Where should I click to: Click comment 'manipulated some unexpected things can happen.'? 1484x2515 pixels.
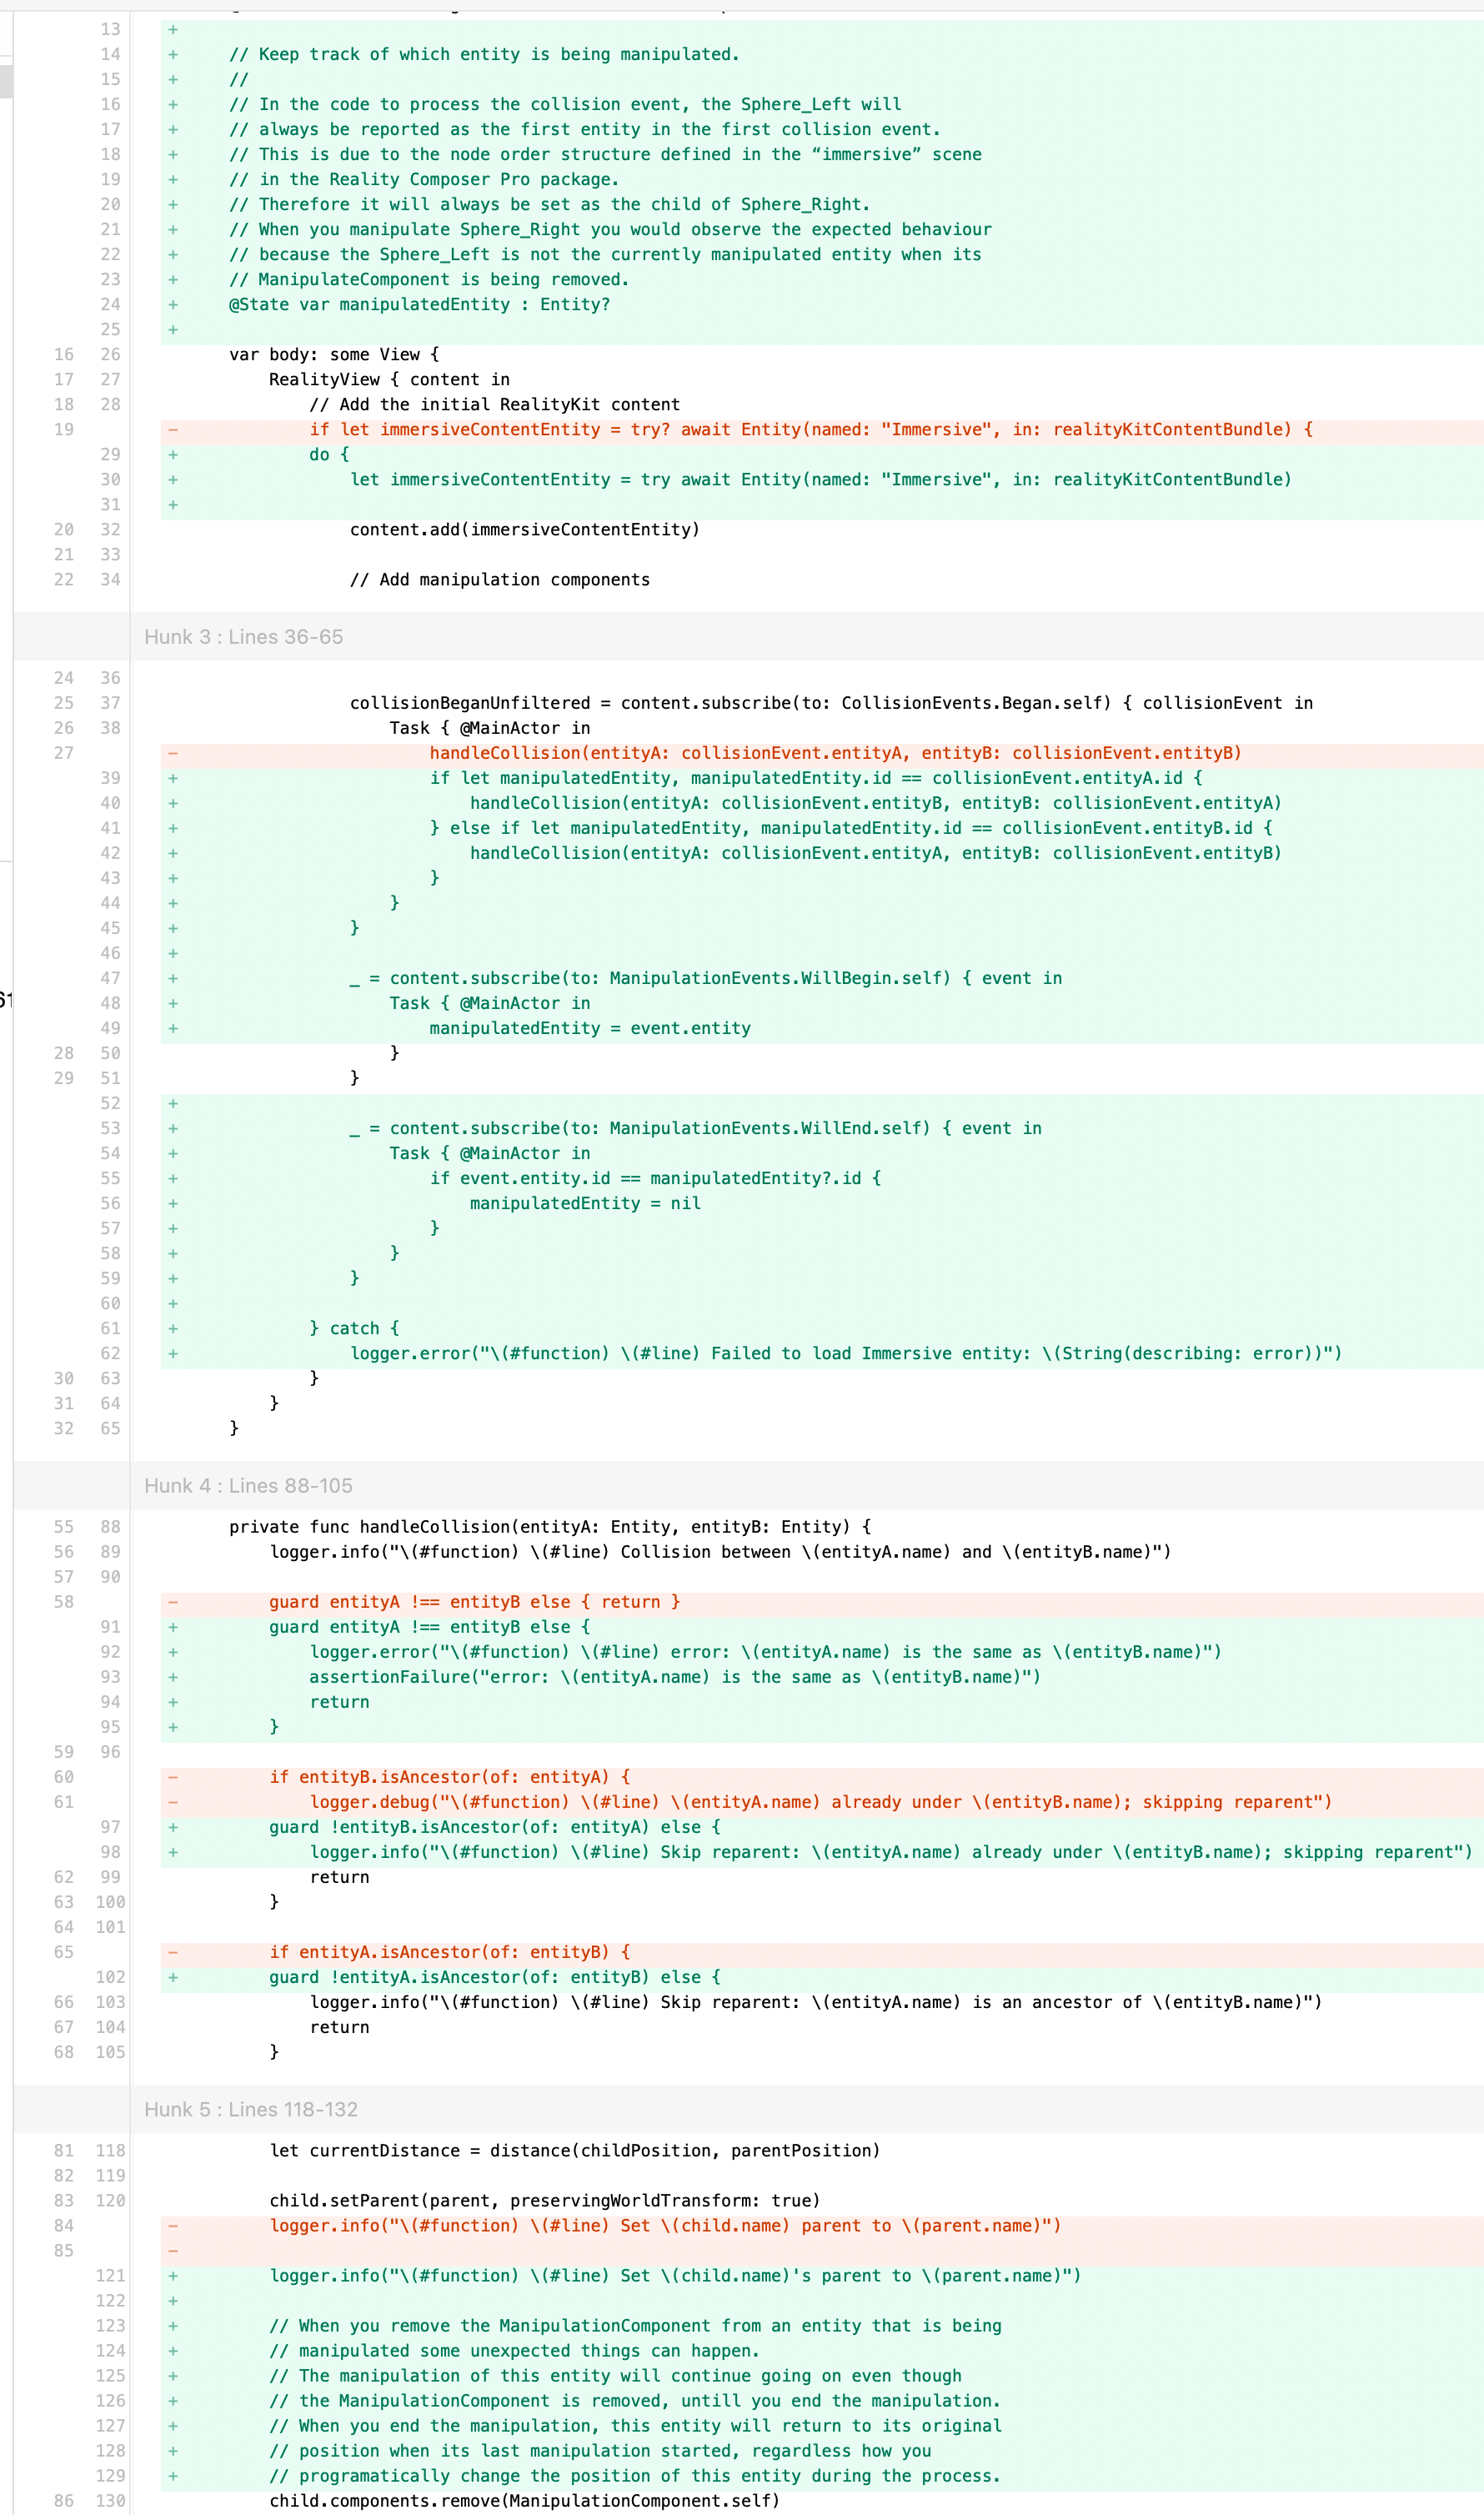pos(514,2351)
